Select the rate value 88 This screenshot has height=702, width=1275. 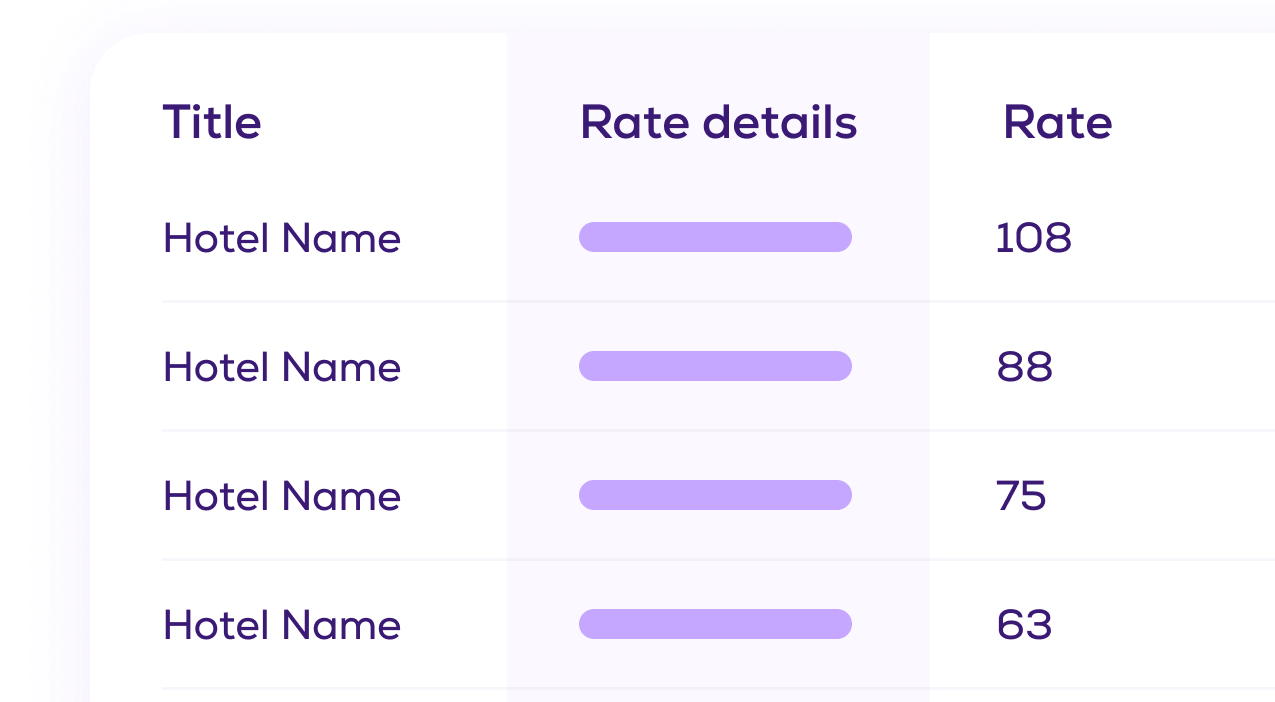[1024, 367]
